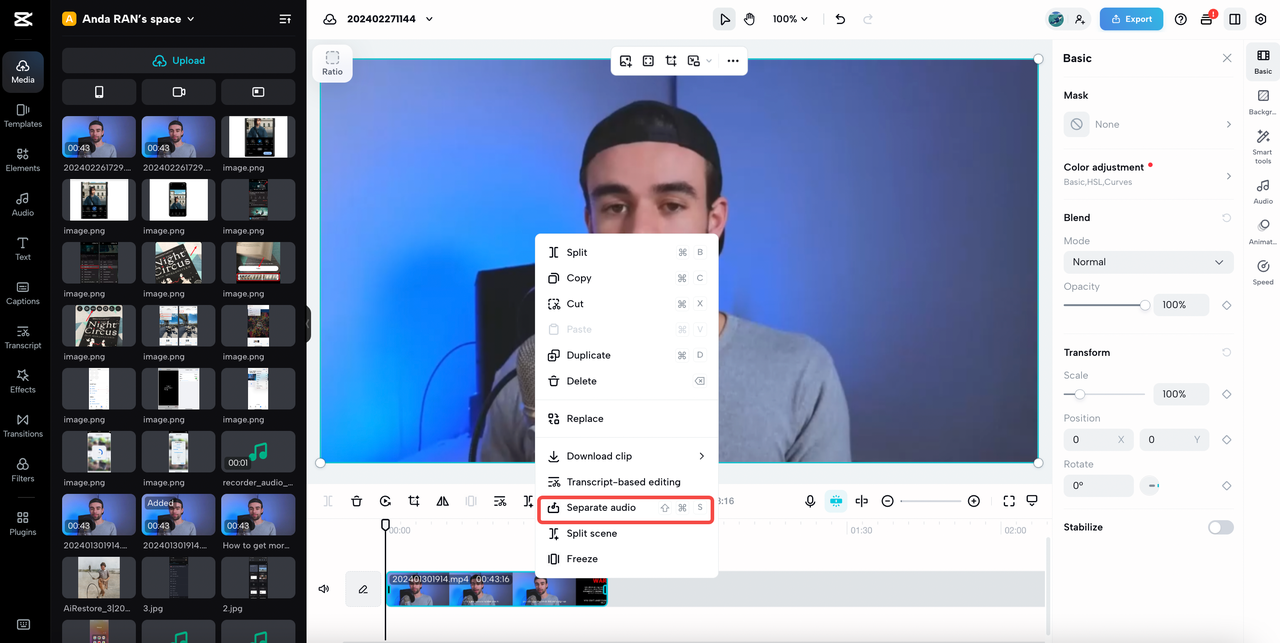
Task: Choose Duplicate from context menu
Action: point(627,355)
